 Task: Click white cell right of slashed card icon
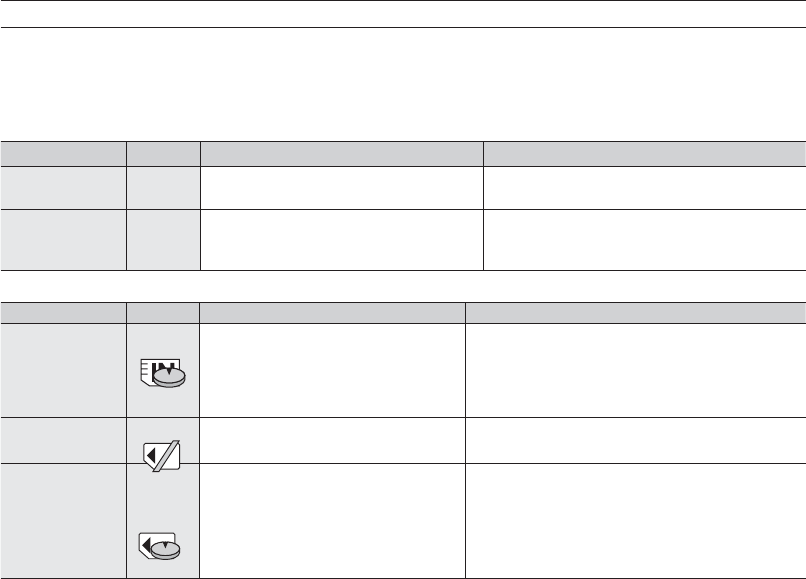333,440
